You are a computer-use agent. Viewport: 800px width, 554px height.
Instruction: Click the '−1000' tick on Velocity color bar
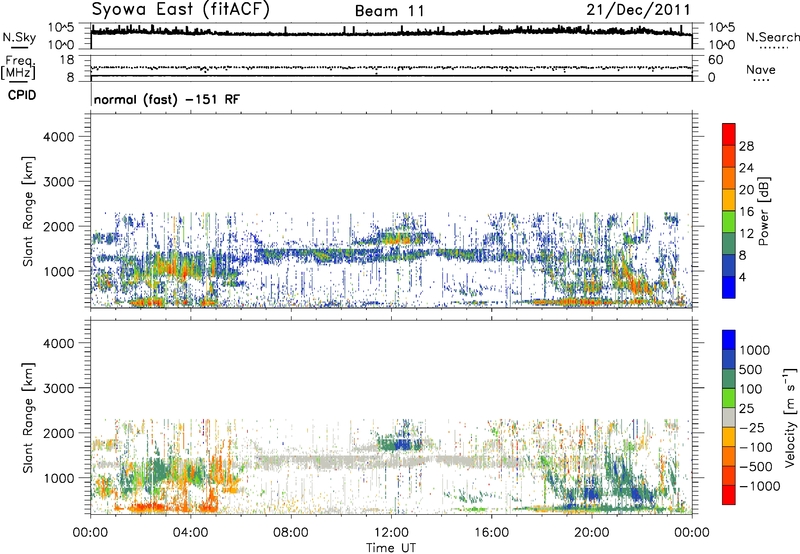click(x=760, y=486)
